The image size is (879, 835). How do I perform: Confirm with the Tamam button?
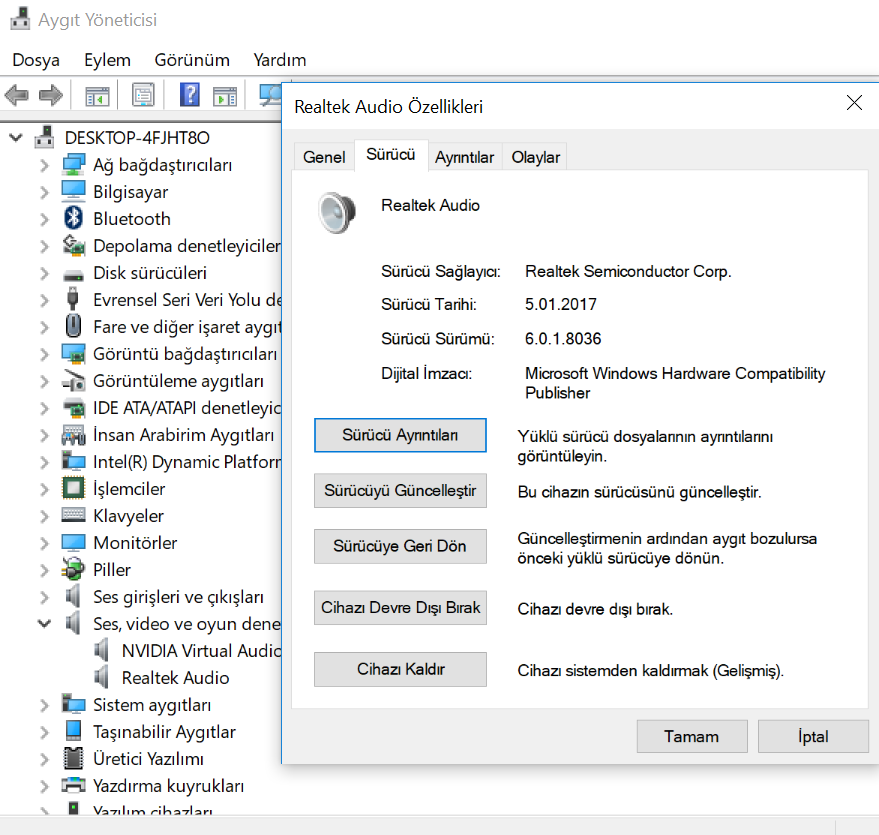point(692,736)
